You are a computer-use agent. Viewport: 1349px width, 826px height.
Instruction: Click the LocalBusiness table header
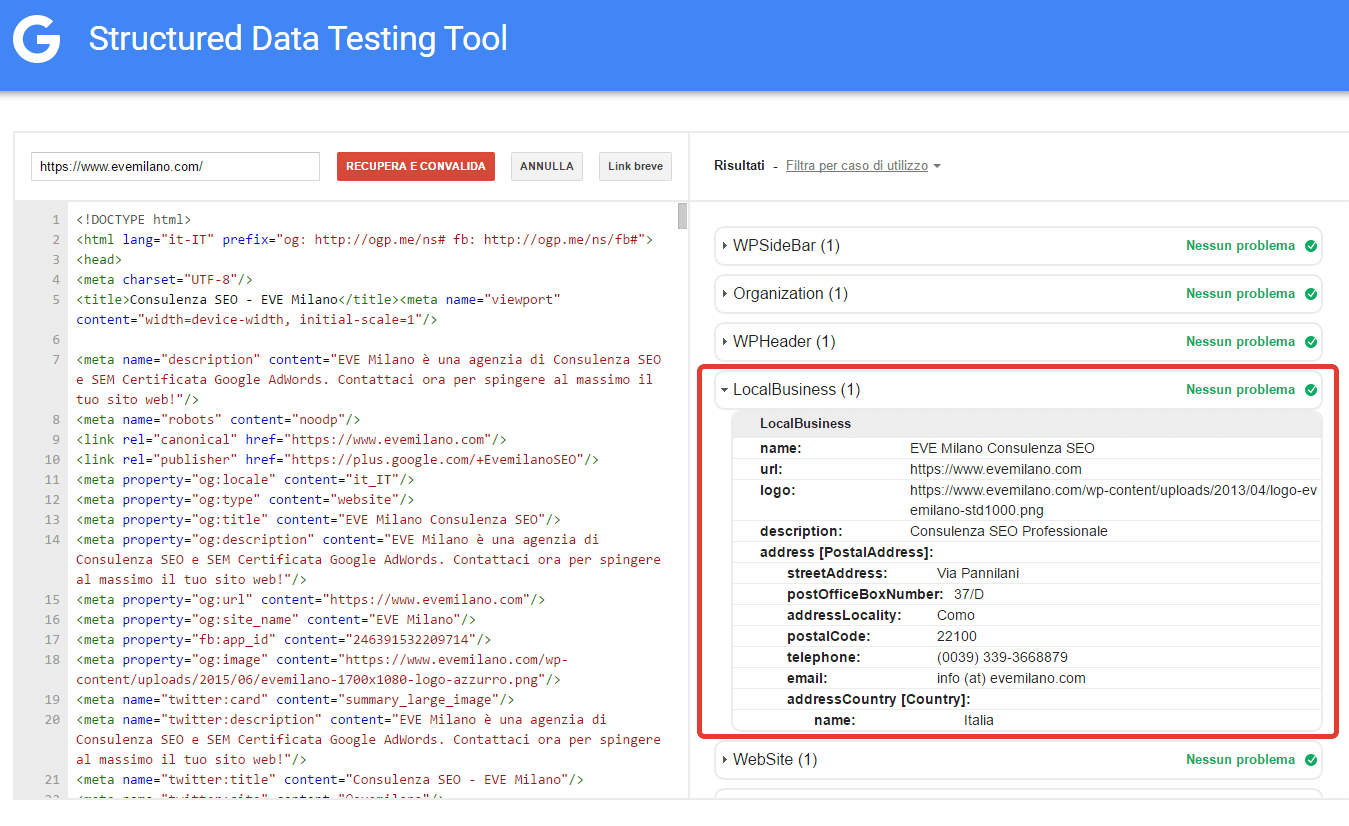coord(1027,424)
